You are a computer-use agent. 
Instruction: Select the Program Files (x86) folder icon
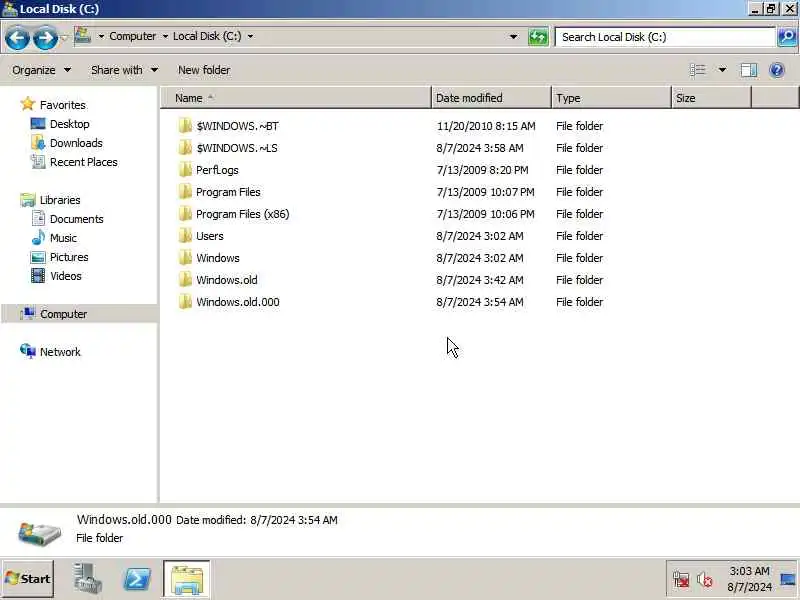tap(185, 214)
